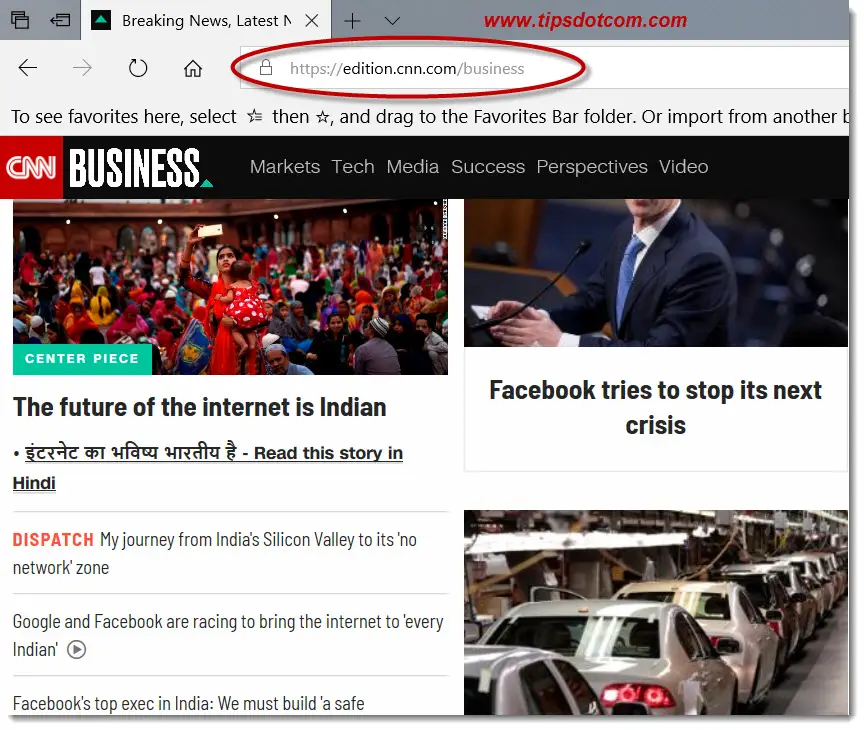Open Facebook's top exec in India story
Image resolution: width=864 pixels, height=730 pixels.
point(188,704)
